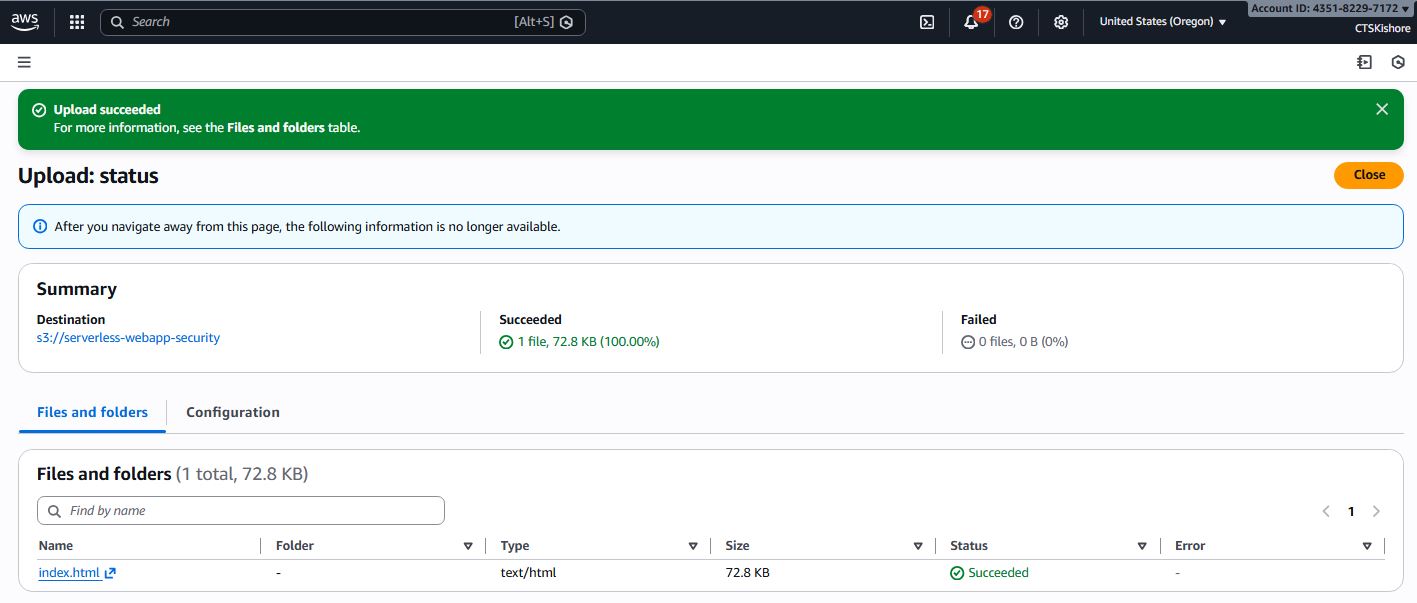The height and width of the screenshot is (603, 1417).
Task: Expand the Account ID account menu
Action: 1330,8
